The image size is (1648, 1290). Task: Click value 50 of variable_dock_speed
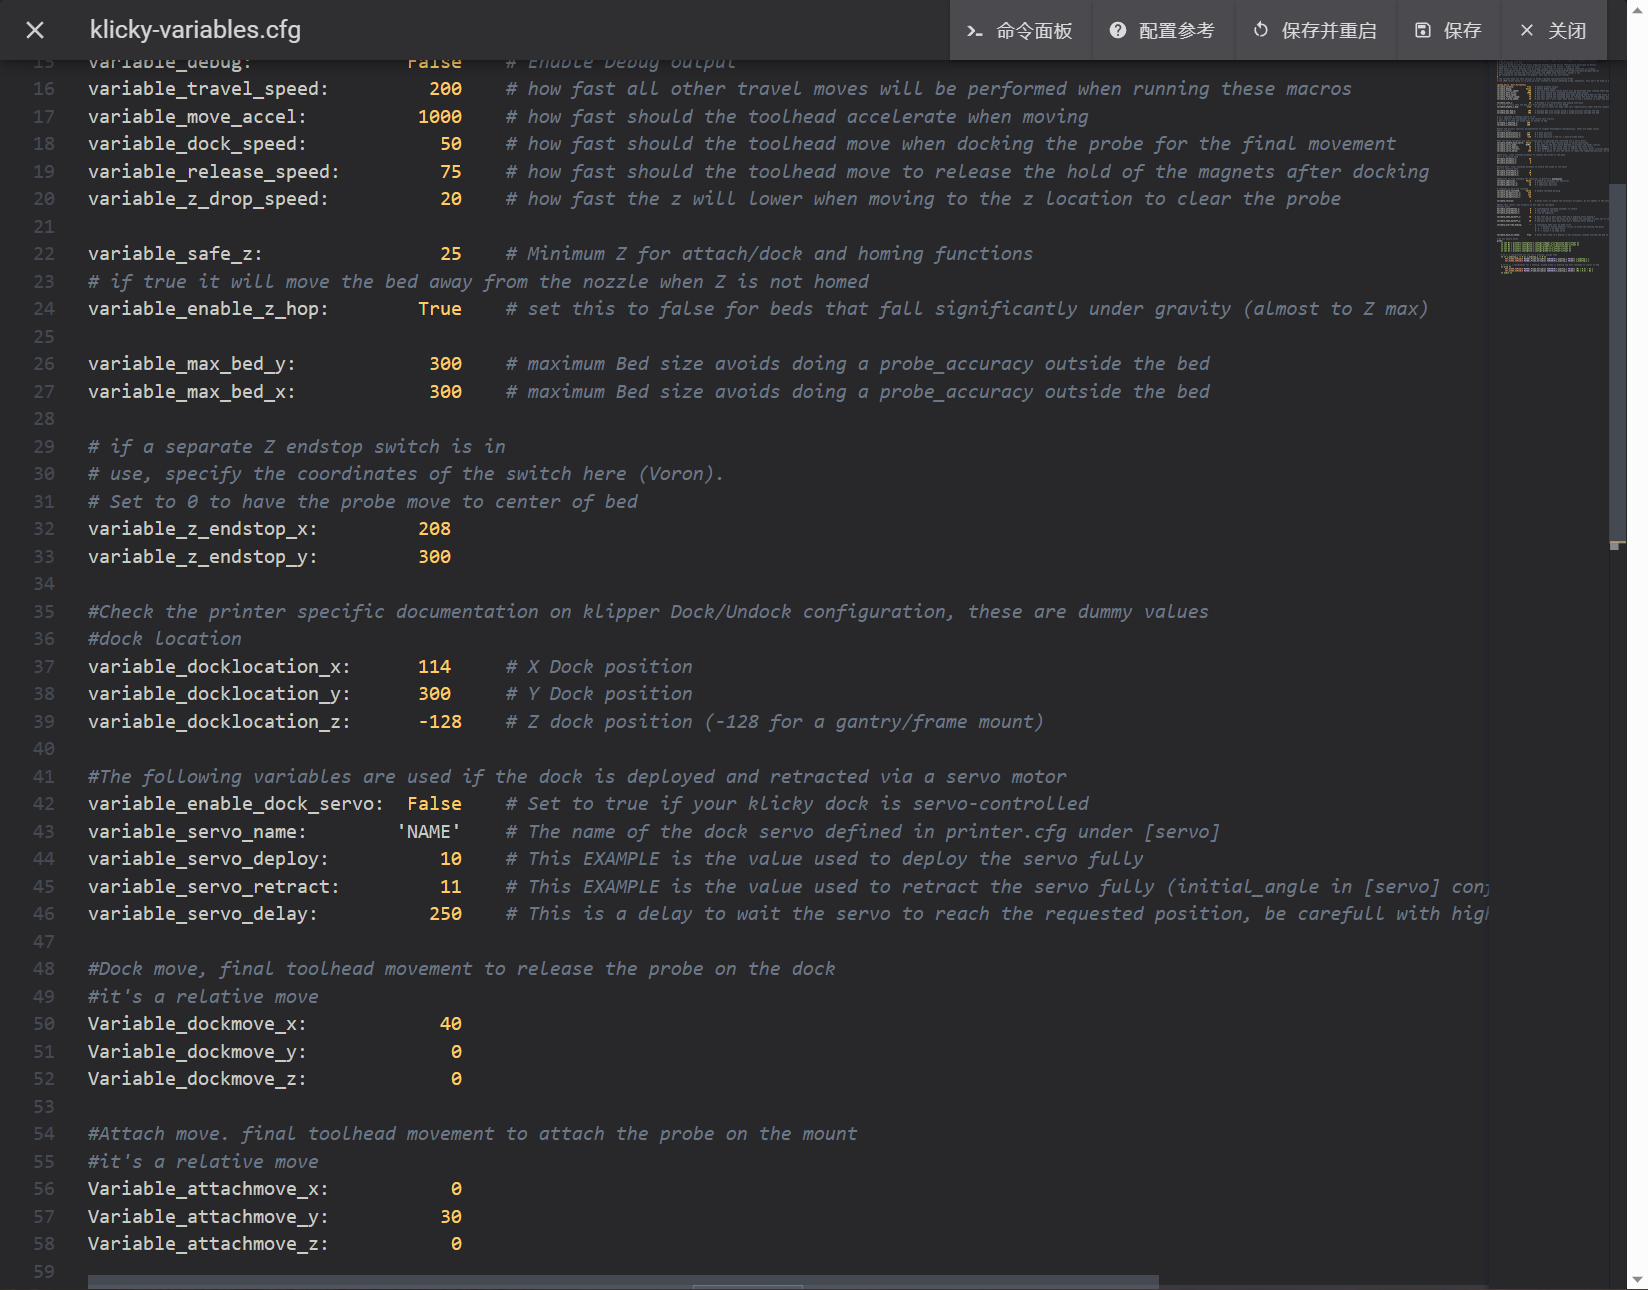point(451,144)
